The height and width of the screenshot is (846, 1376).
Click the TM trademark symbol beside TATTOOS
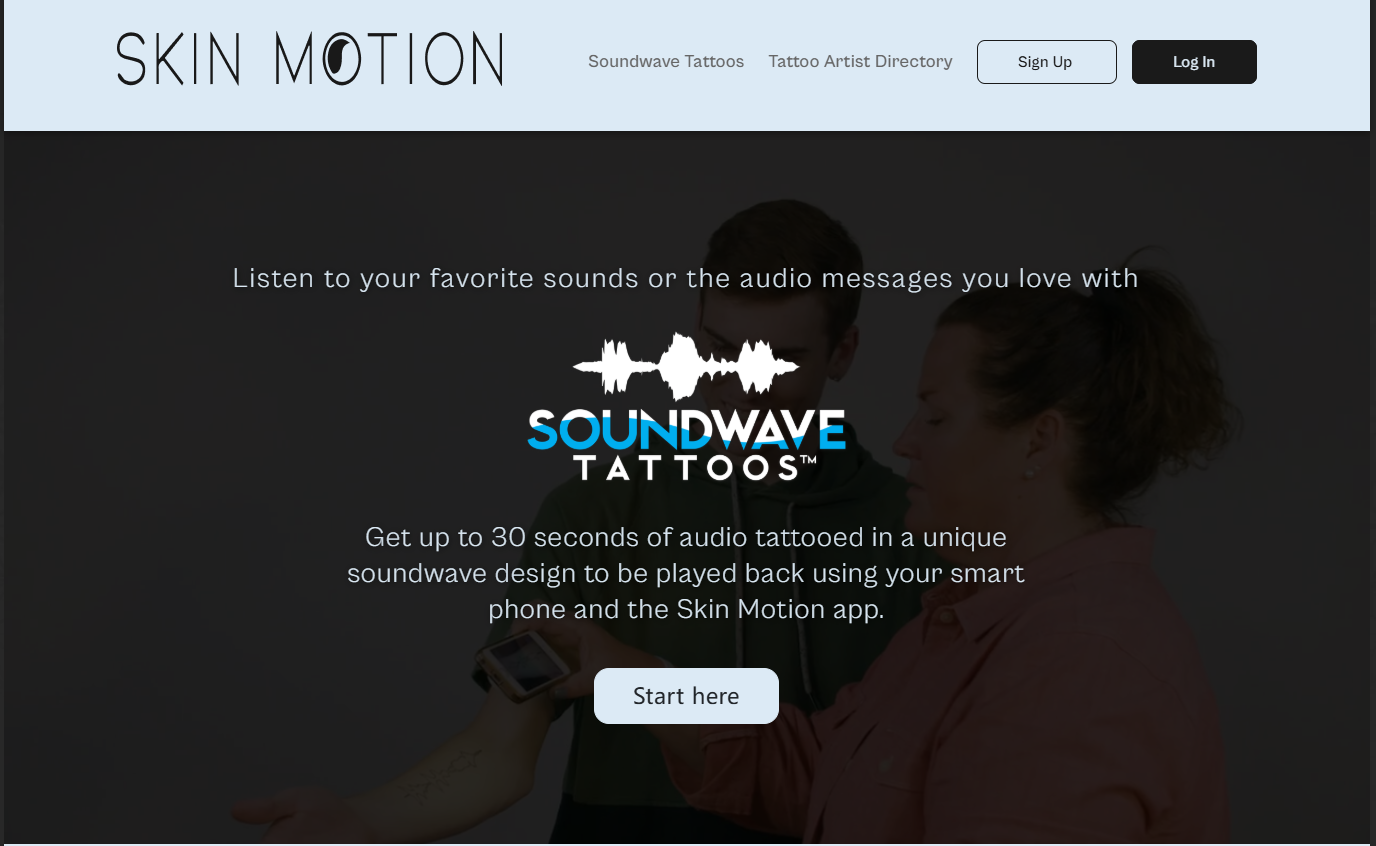pos(809,461)
